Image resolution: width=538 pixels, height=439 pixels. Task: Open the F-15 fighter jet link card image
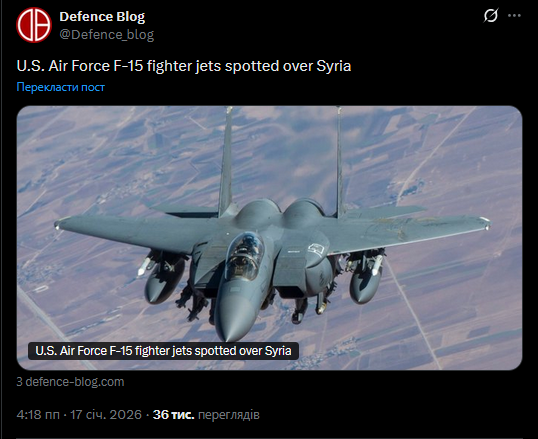(269, 238)
